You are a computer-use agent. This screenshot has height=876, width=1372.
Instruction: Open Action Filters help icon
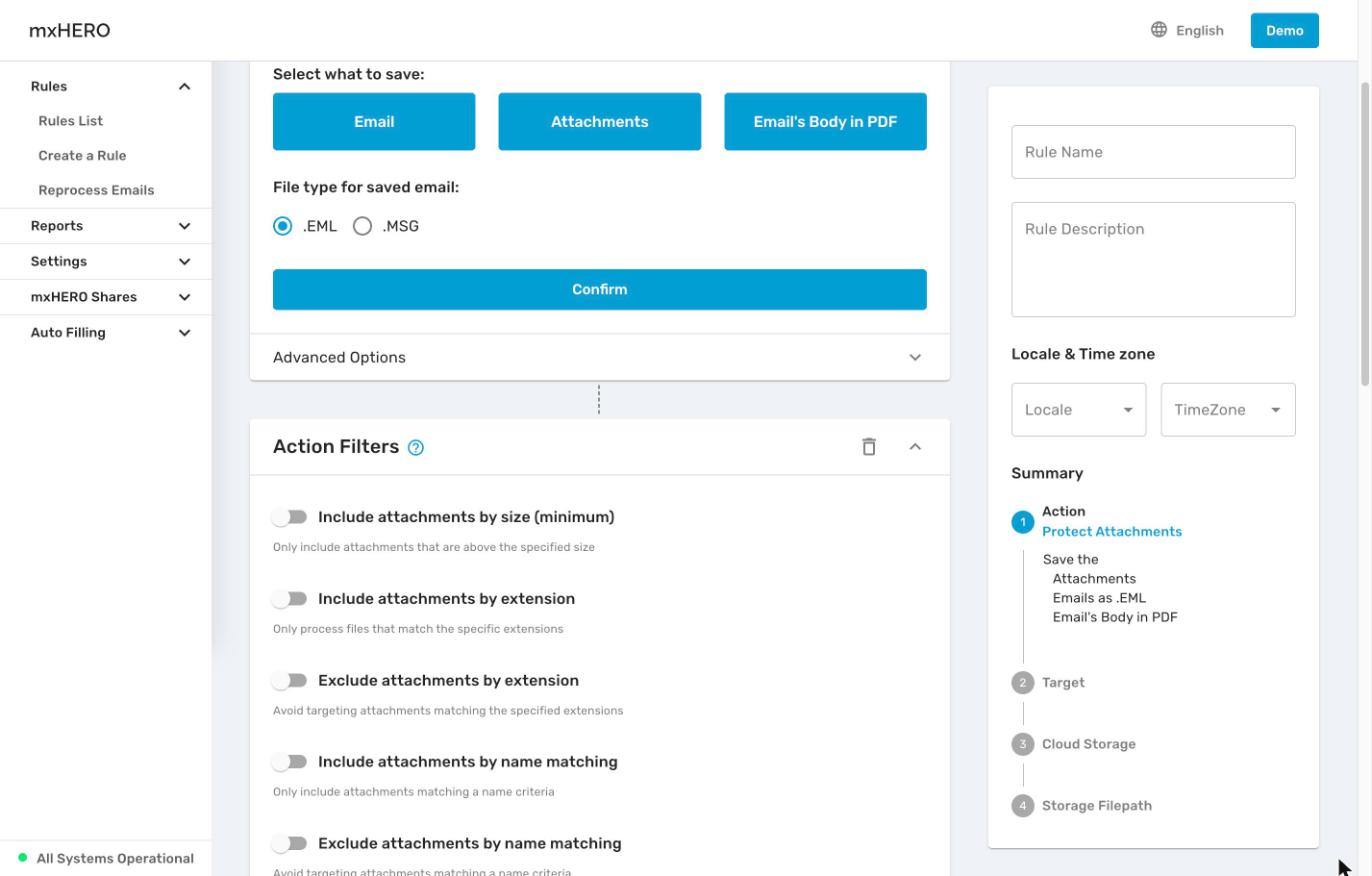click(416, 448)
